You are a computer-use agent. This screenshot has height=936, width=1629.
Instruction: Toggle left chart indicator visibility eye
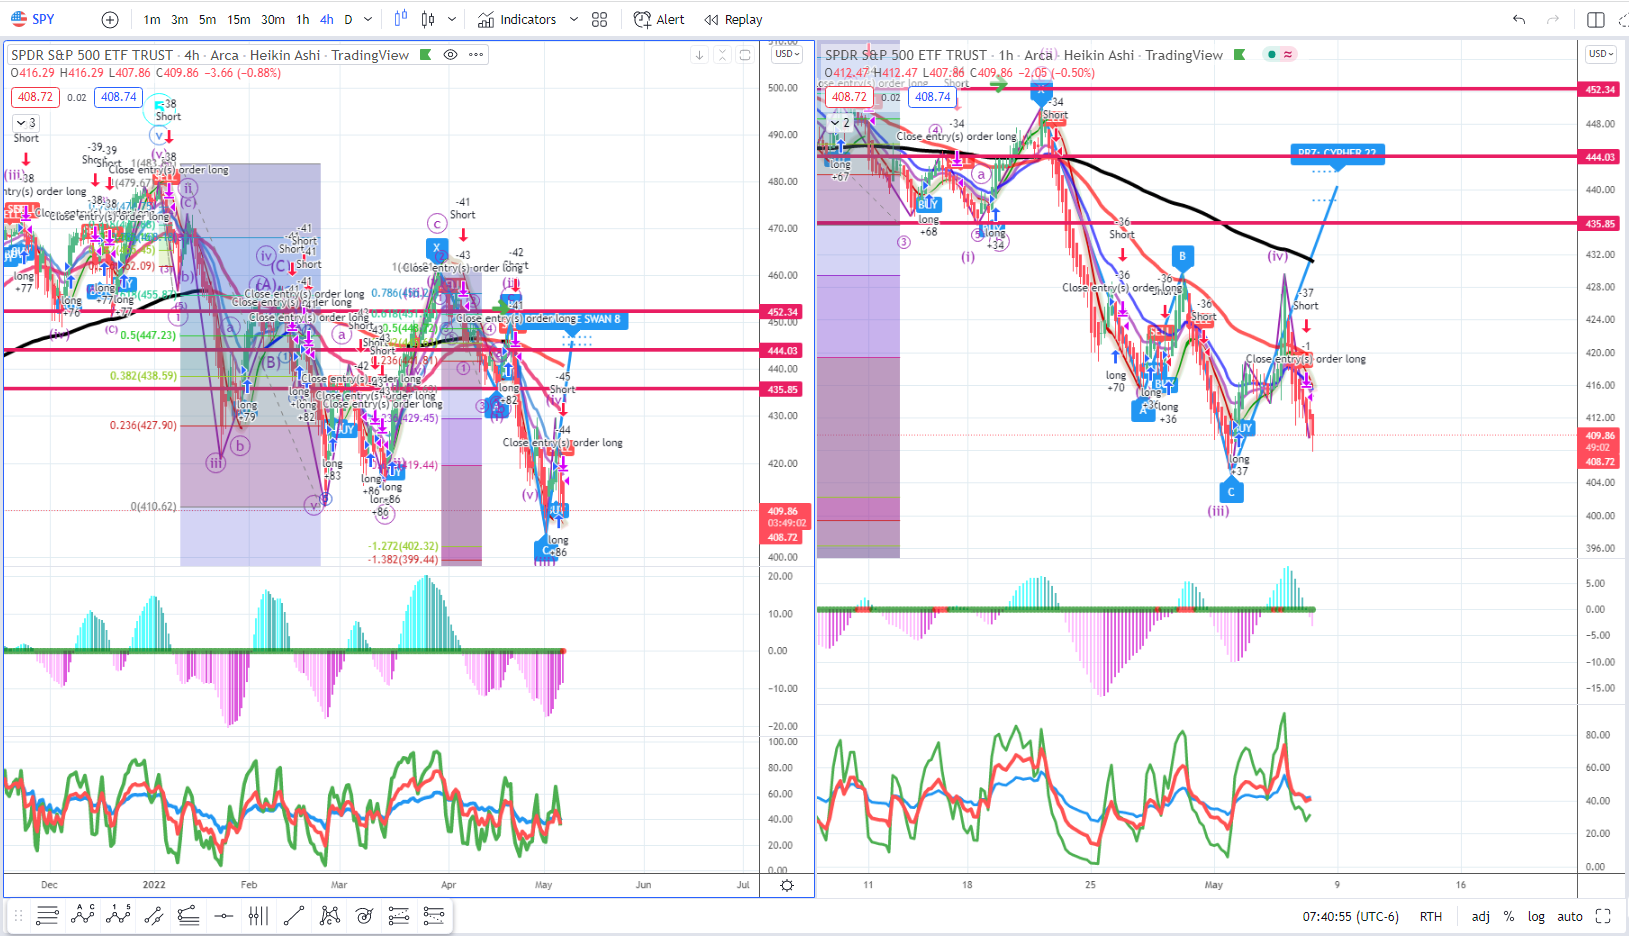point(451,55)
